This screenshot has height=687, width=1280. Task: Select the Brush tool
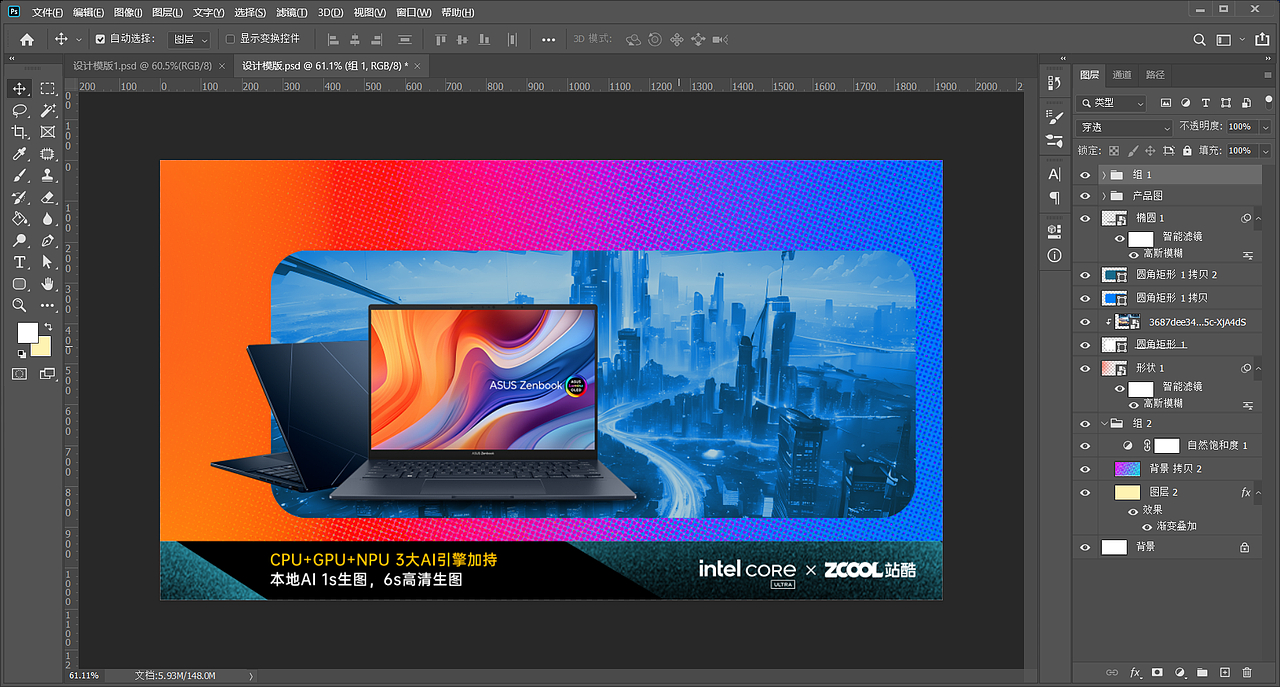pos(19,175)
